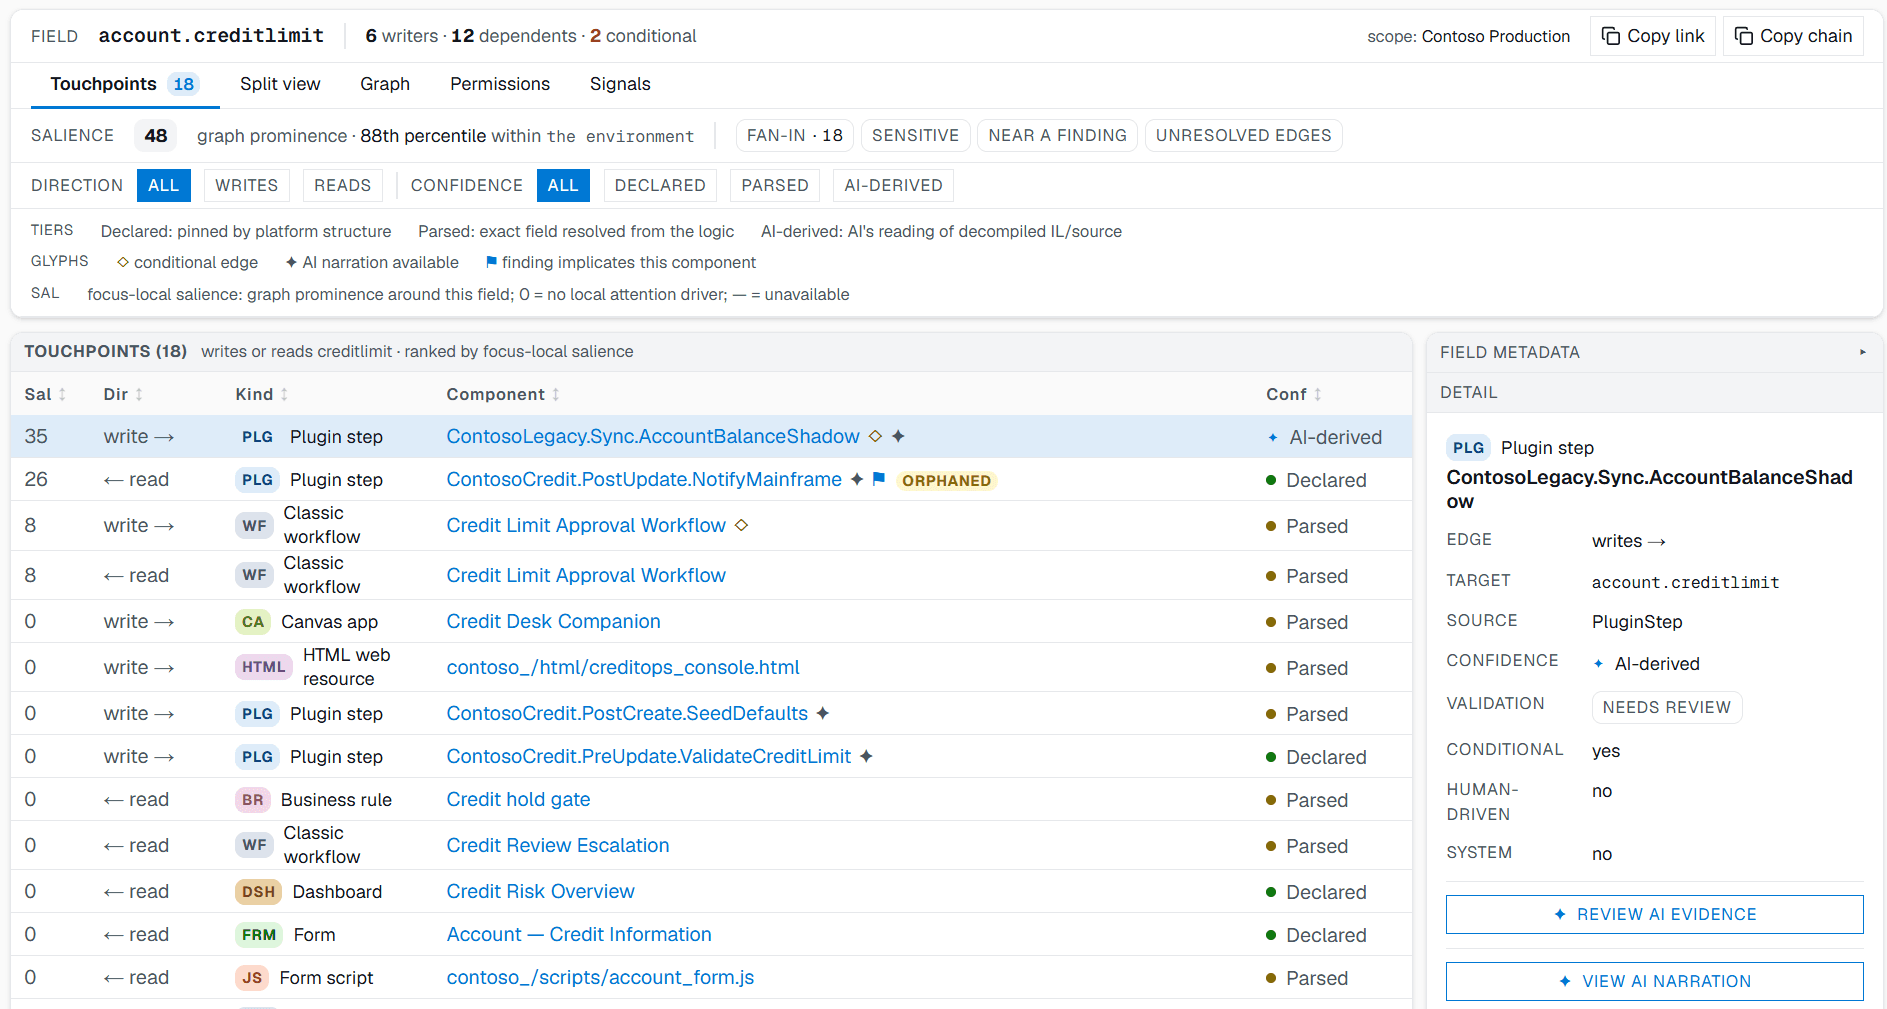Screen dimensions: 1887x1009
Task: Sort by the Dir column
Action: 123,394
